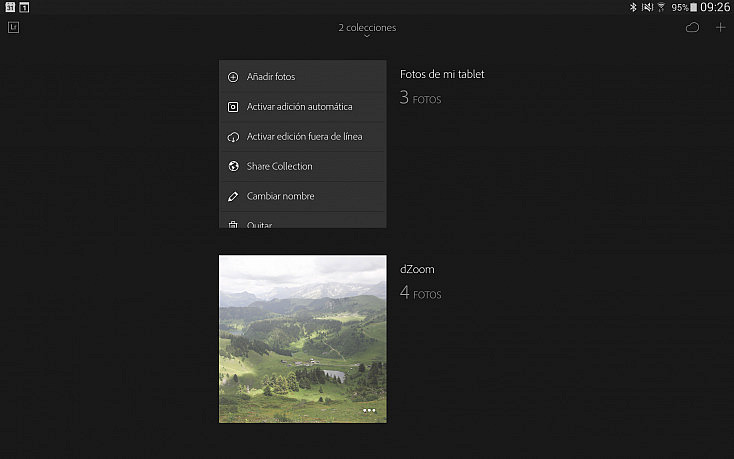Tap the battery 95% indicator

[684, 7]
